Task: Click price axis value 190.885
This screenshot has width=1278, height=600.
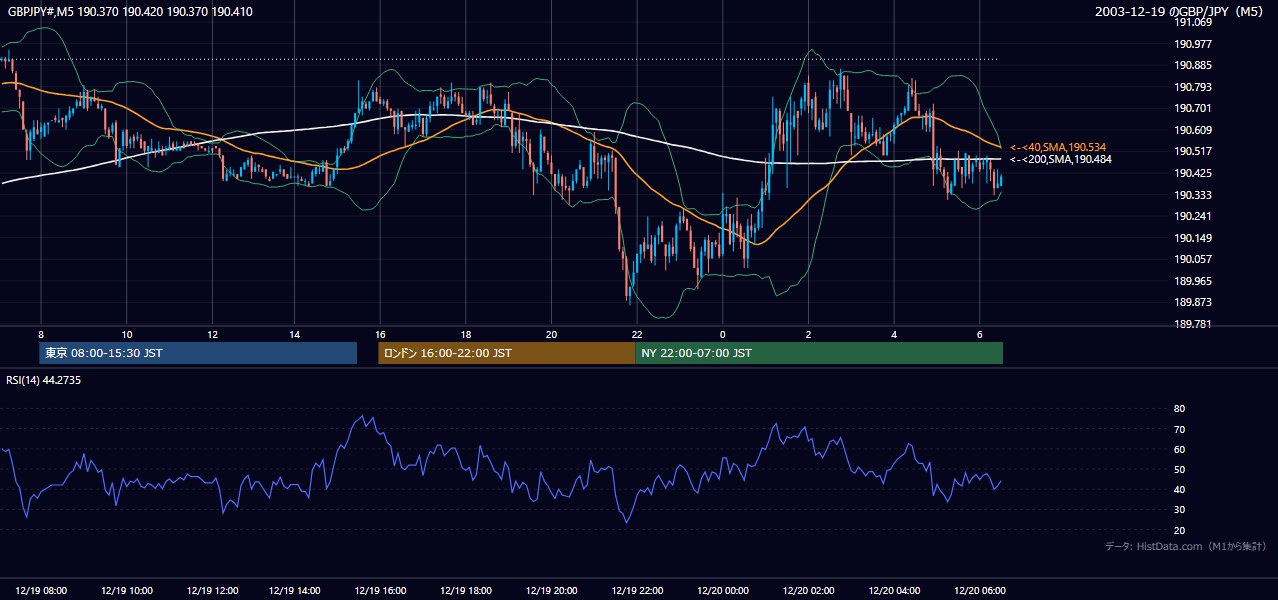Action: click(1195, 66)
